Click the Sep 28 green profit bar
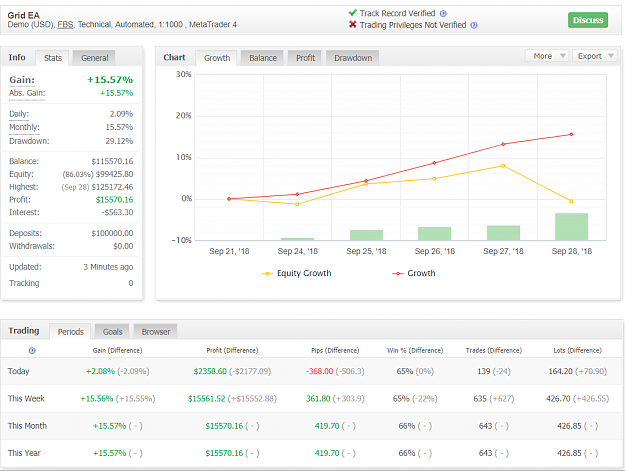Screen dimensions: 625x471 click(571, 227)
